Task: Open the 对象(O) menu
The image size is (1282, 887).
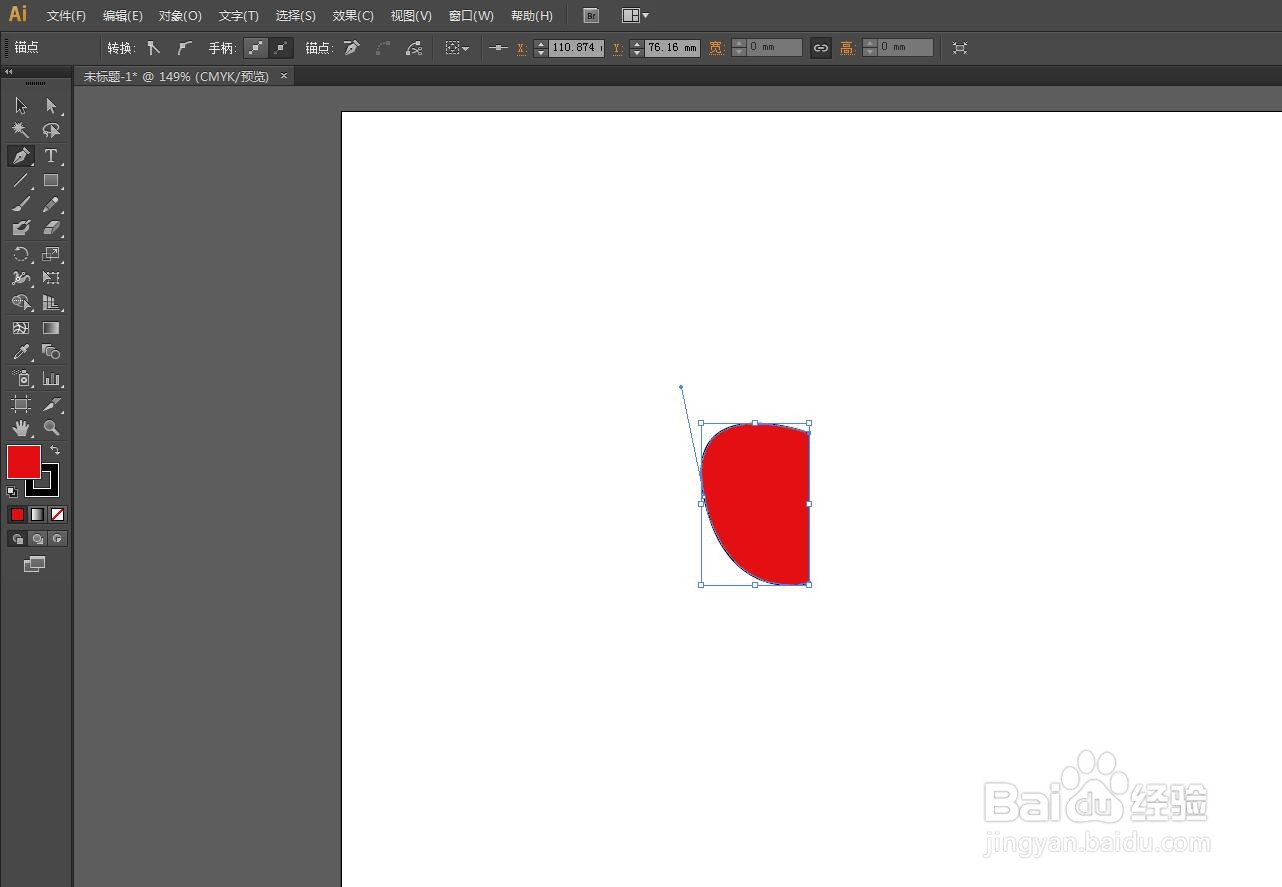Action: click(180, 16)
